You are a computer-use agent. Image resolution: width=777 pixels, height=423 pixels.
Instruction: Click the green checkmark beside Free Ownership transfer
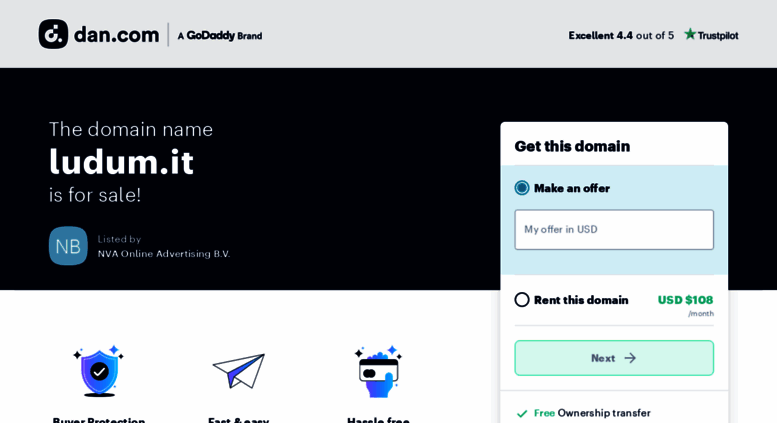[x=522, y=413]
